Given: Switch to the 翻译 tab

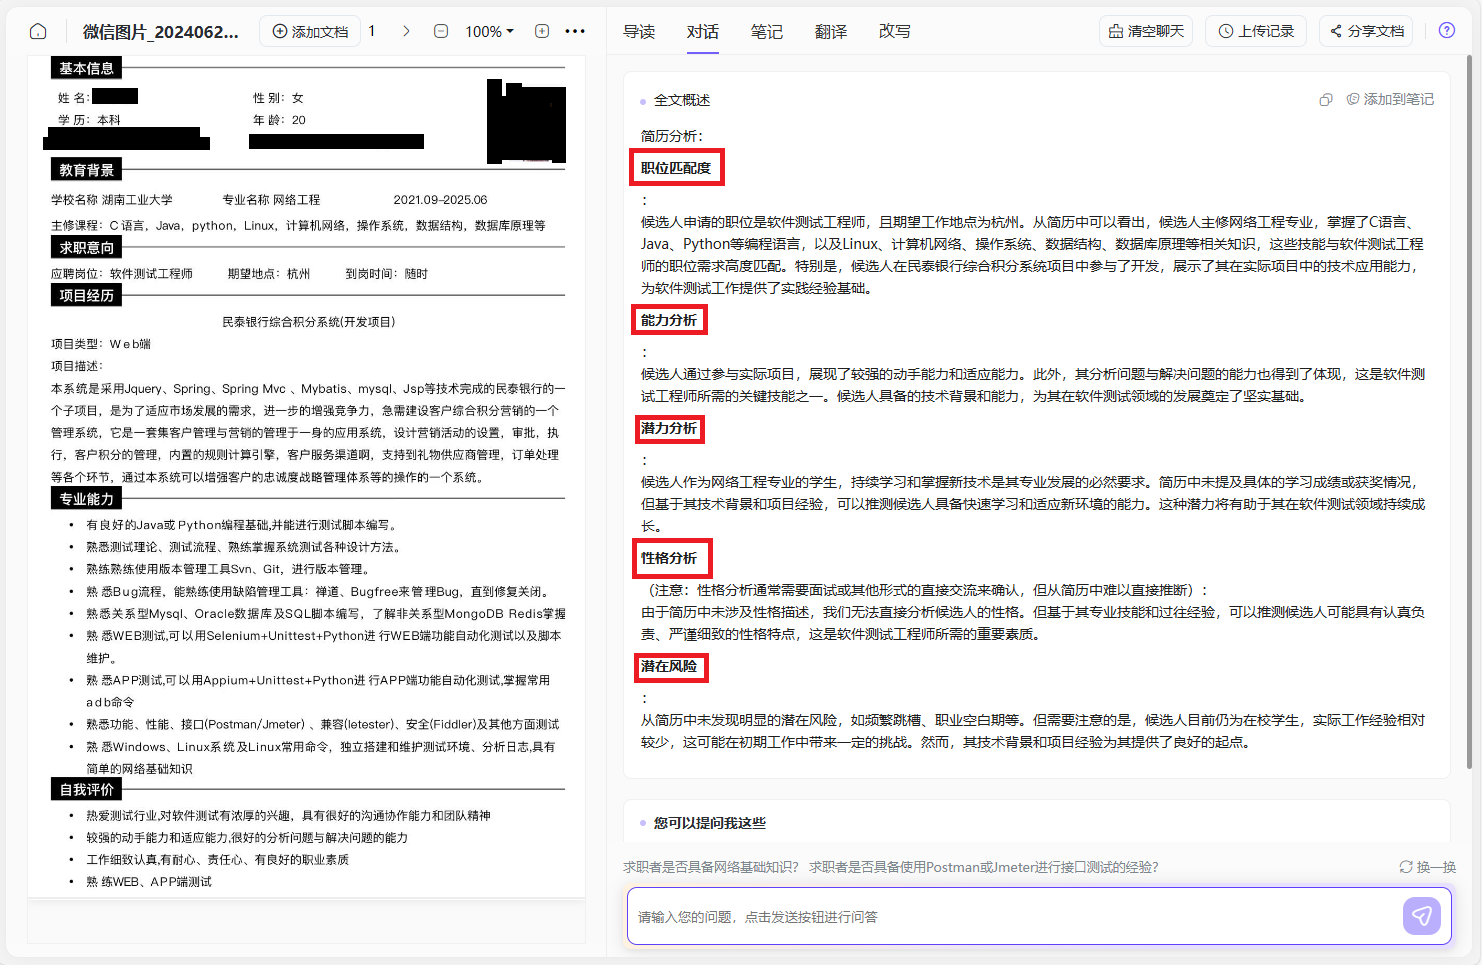Looking at the screenshot, I should pos(831,31).
